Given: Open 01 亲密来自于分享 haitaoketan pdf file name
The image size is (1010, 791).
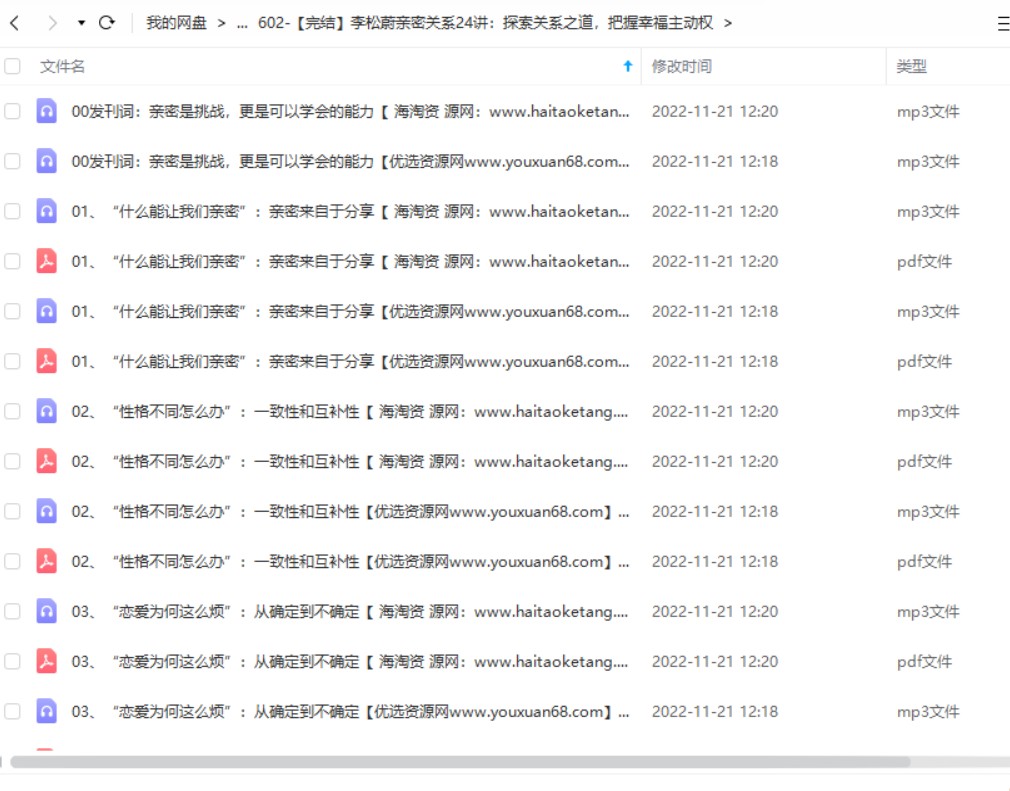Looking at the screenshot, I should (x=350, y=261).
